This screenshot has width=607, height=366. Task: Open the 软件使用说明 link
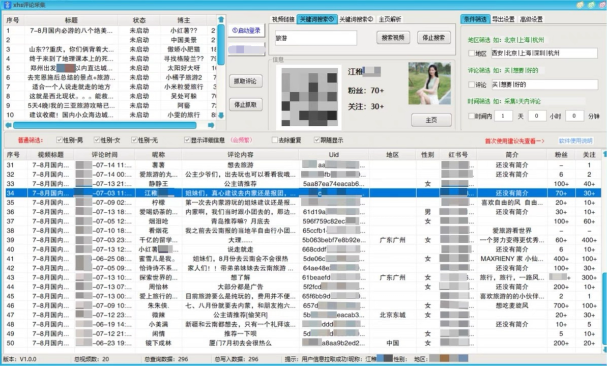tap(576, 141)
